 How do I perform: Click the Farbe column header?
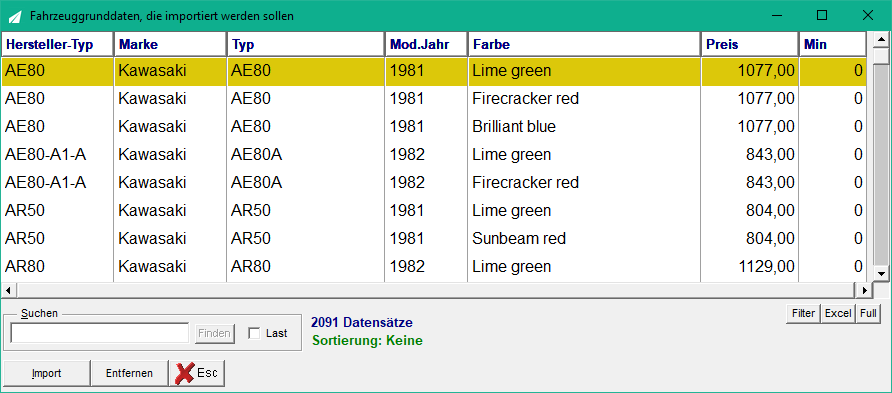(x=584, y=44)
